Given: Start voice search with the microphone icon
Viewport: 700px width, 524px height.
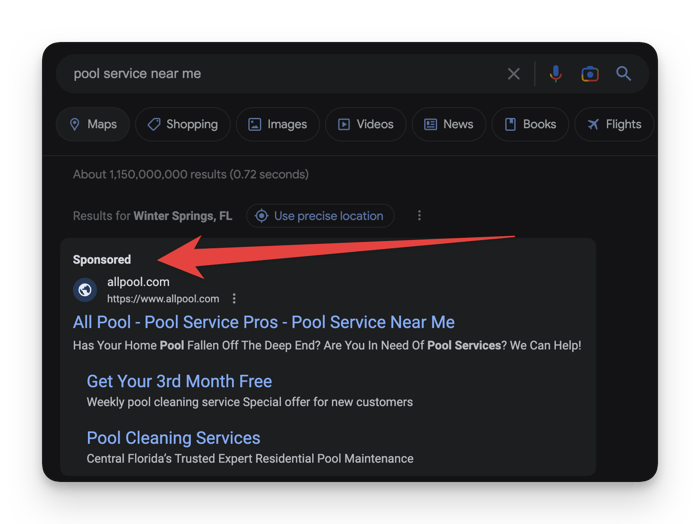Looking at the screenshot, I should [555, 74].
